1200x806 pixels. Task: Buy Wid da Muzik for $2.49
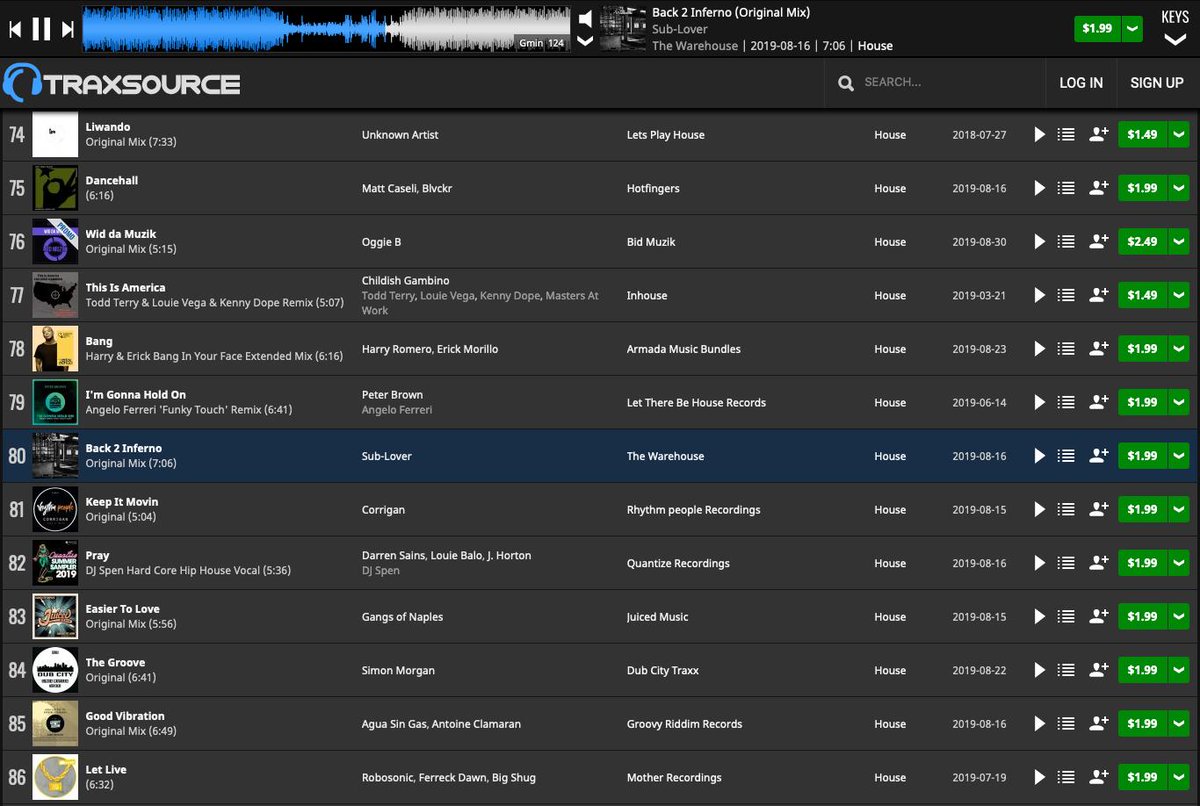point(1142,241)
